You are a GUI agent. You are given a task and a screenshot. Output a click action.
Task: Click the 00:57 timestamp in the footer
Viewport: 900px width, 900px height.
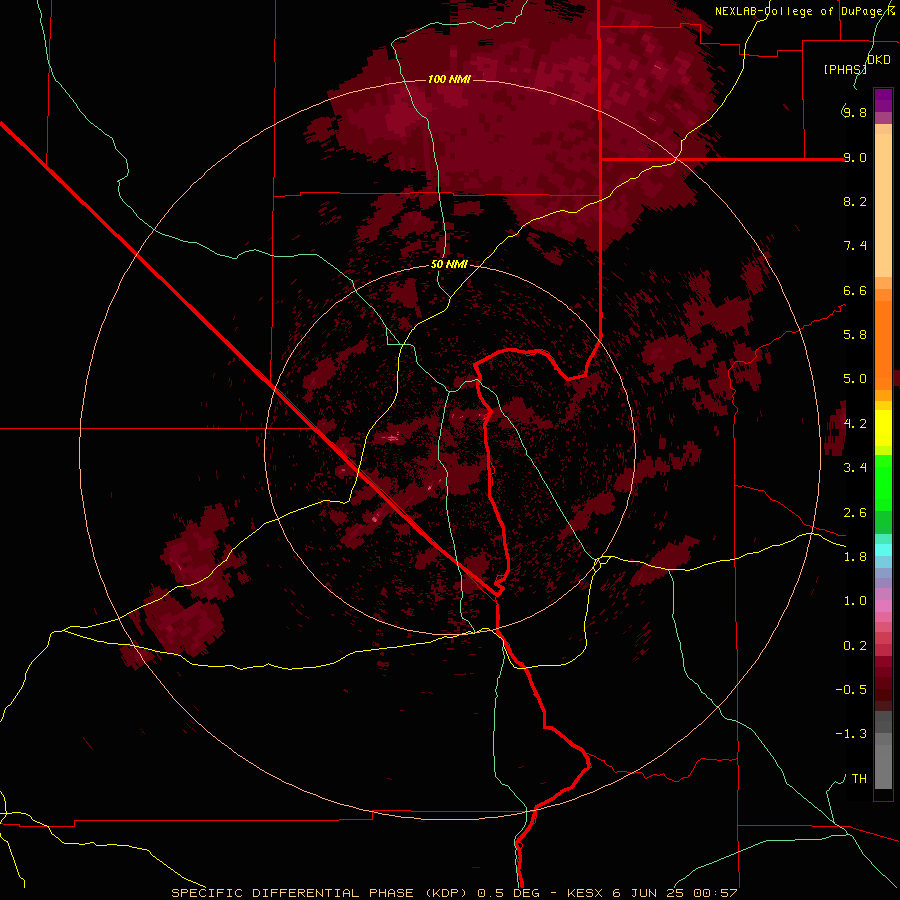coord(718,893)
